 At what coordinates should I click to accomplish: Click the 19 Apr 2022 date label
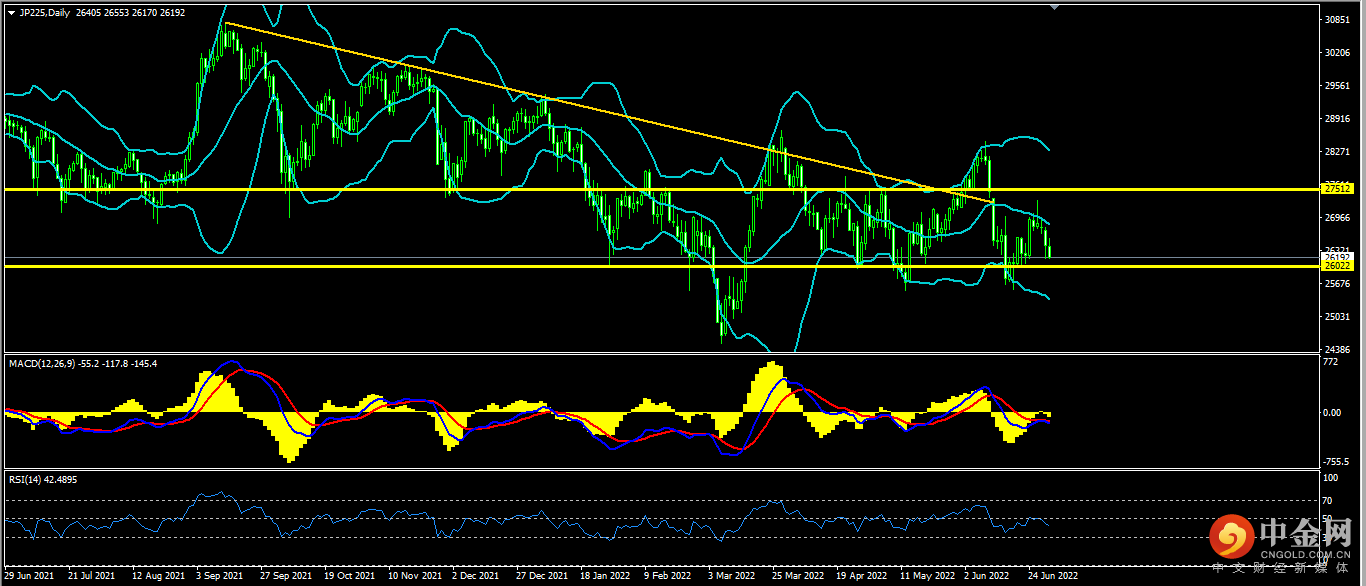tap(862, 576)
